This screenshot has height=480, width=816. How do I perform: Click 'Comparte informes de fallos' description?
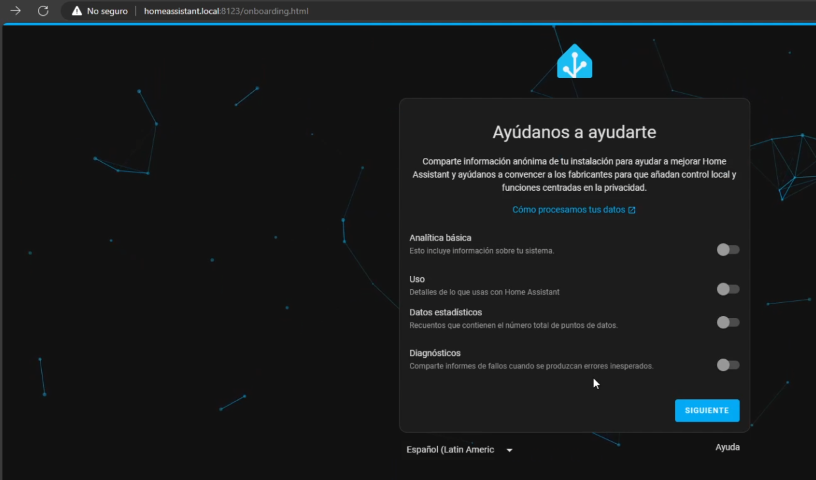(x=531, y=366)
